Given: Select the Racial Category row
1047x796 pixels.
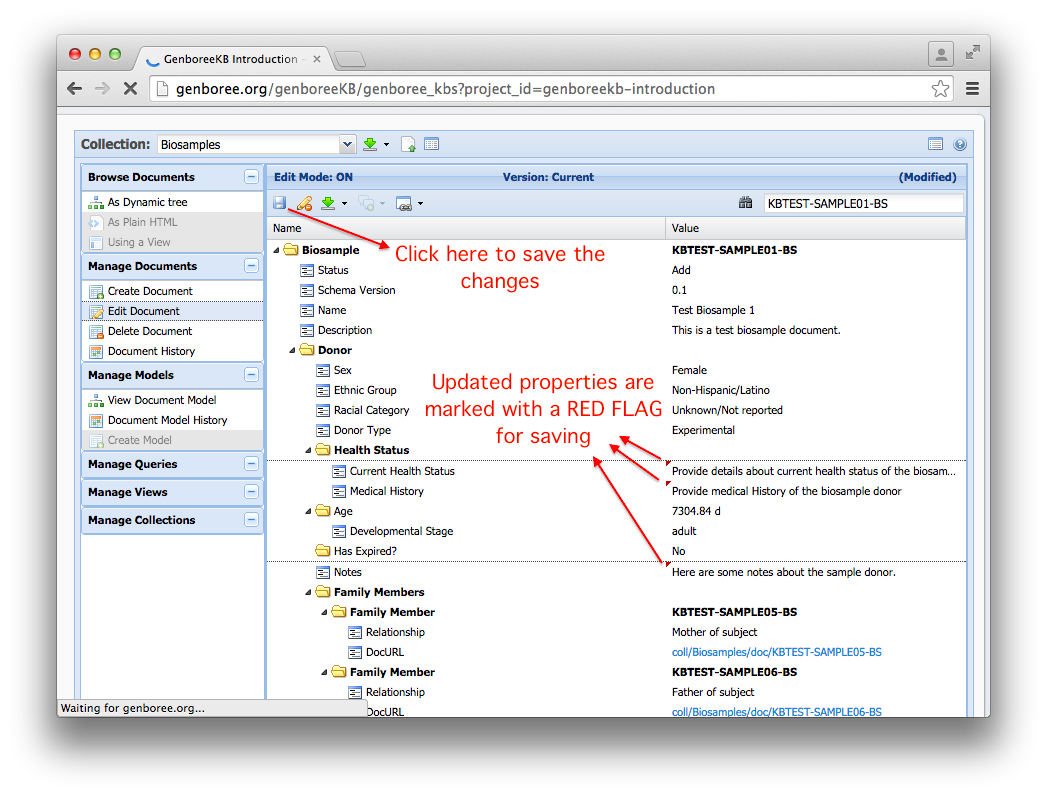Looking at the screenshot, I should pos(616,411).
